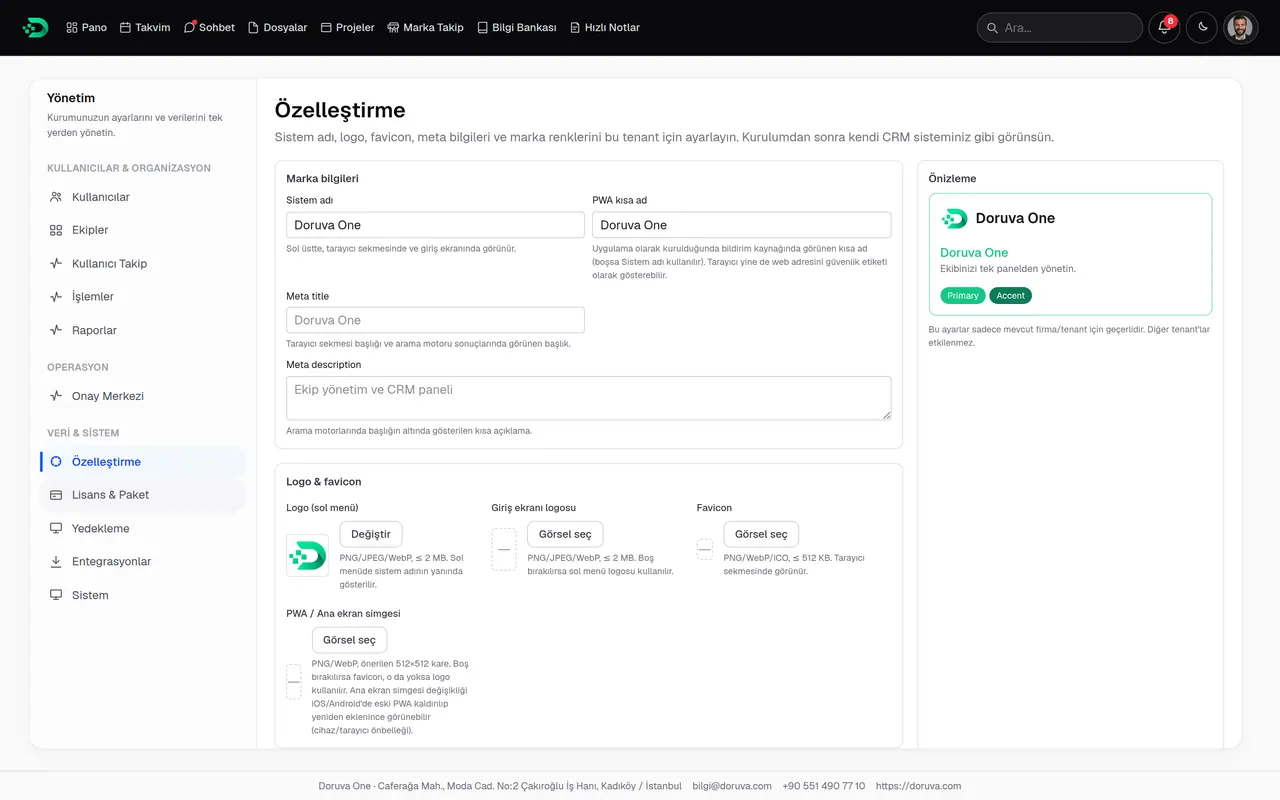Open Bilgi Bankası in top navigation

coord(516,28)
